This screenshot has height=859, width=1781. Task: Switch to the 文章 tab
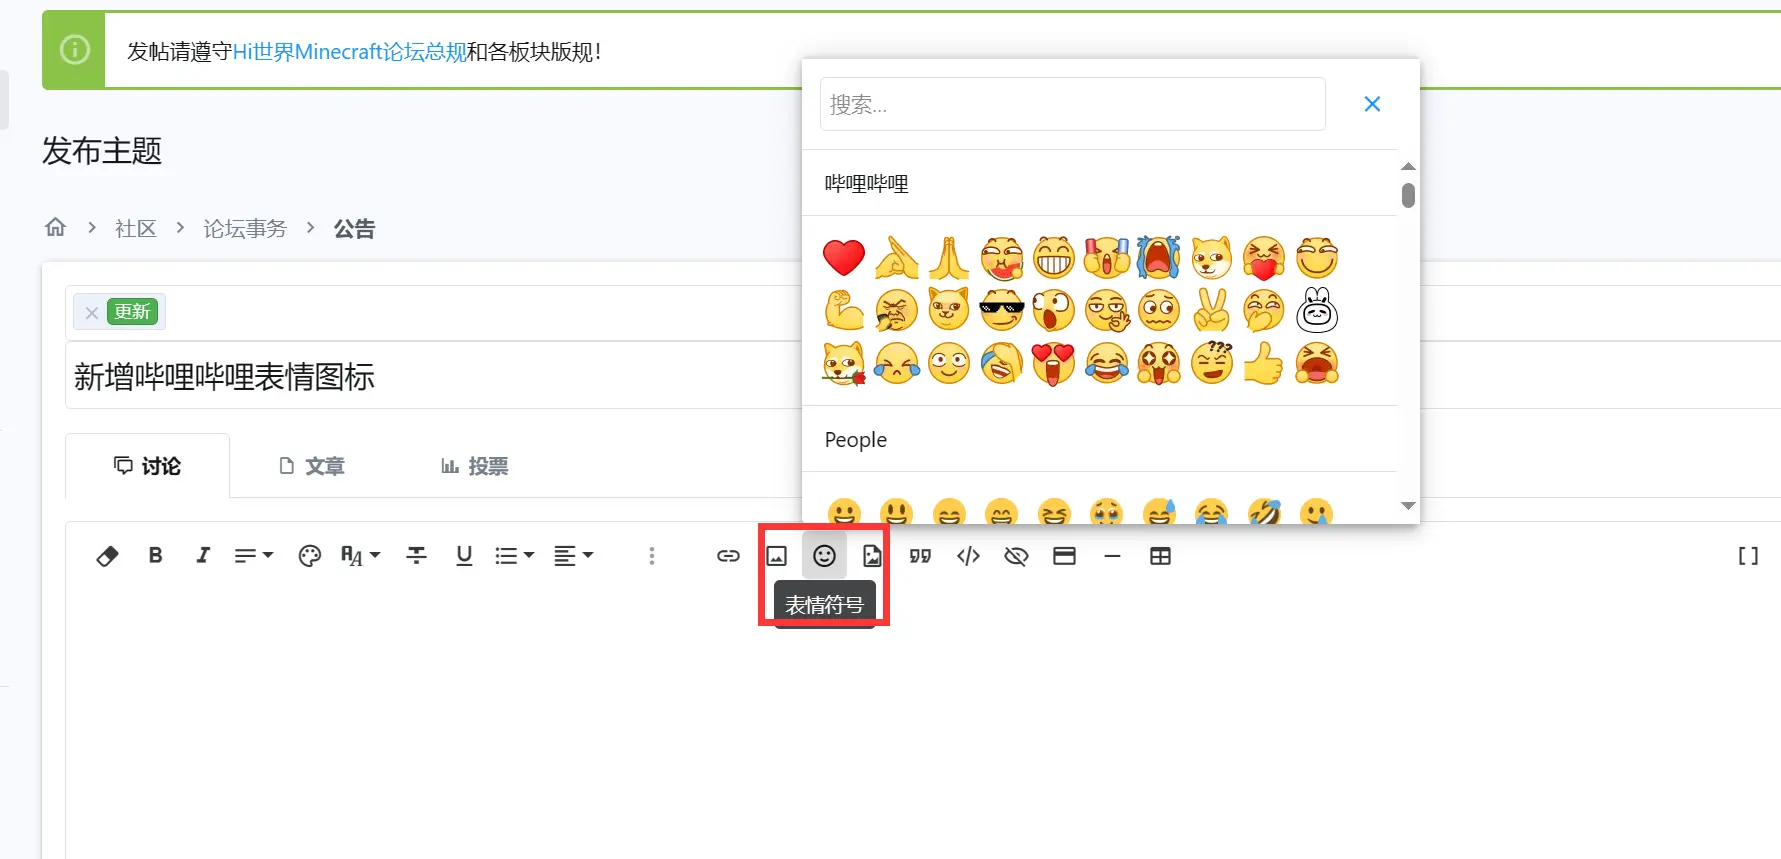pos(312,466)
